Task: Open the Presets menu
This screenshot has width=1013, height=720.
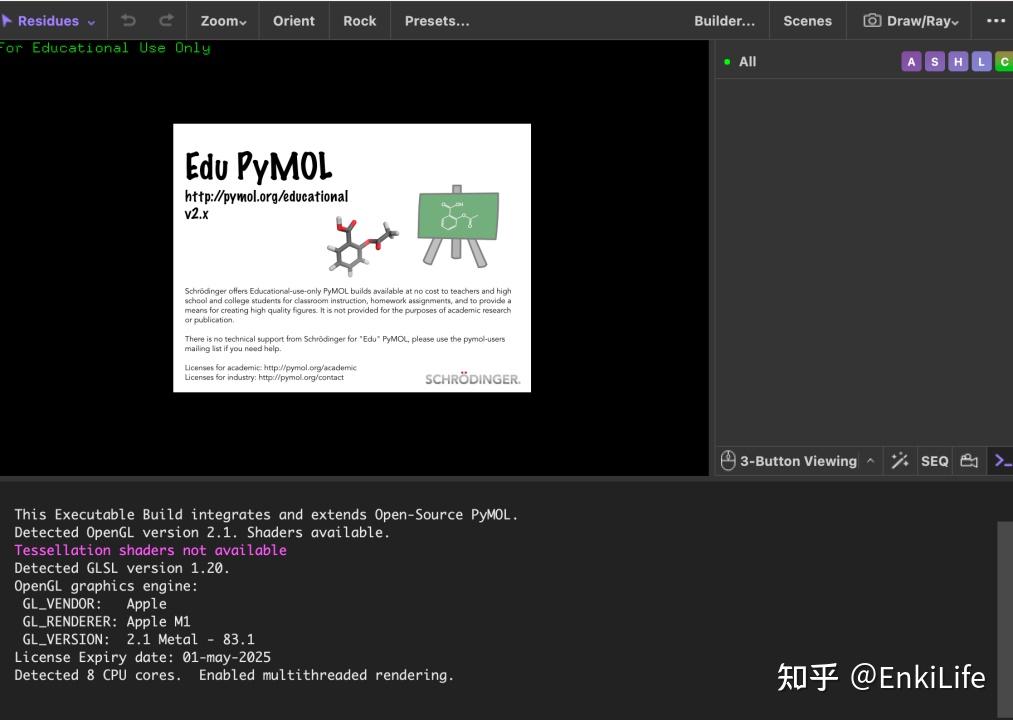Action: click(437, 20)
